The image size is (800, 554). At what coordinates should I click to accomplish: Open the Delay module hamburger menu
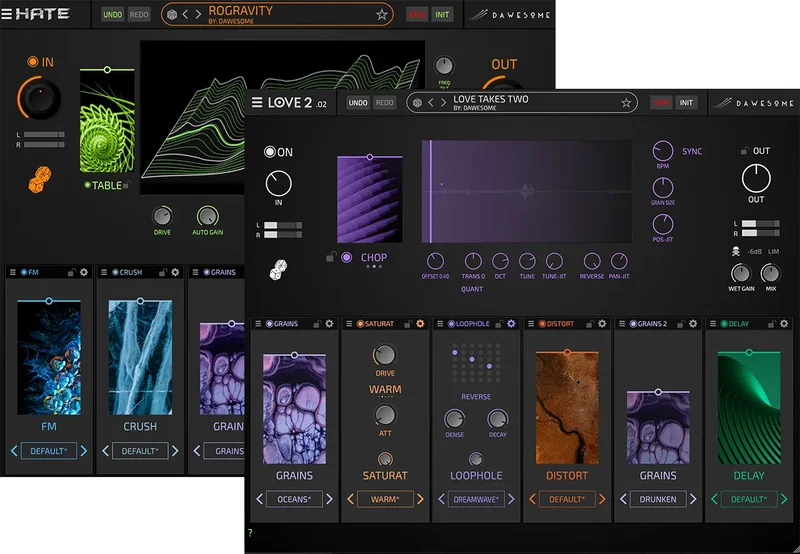tap(713, 323)
